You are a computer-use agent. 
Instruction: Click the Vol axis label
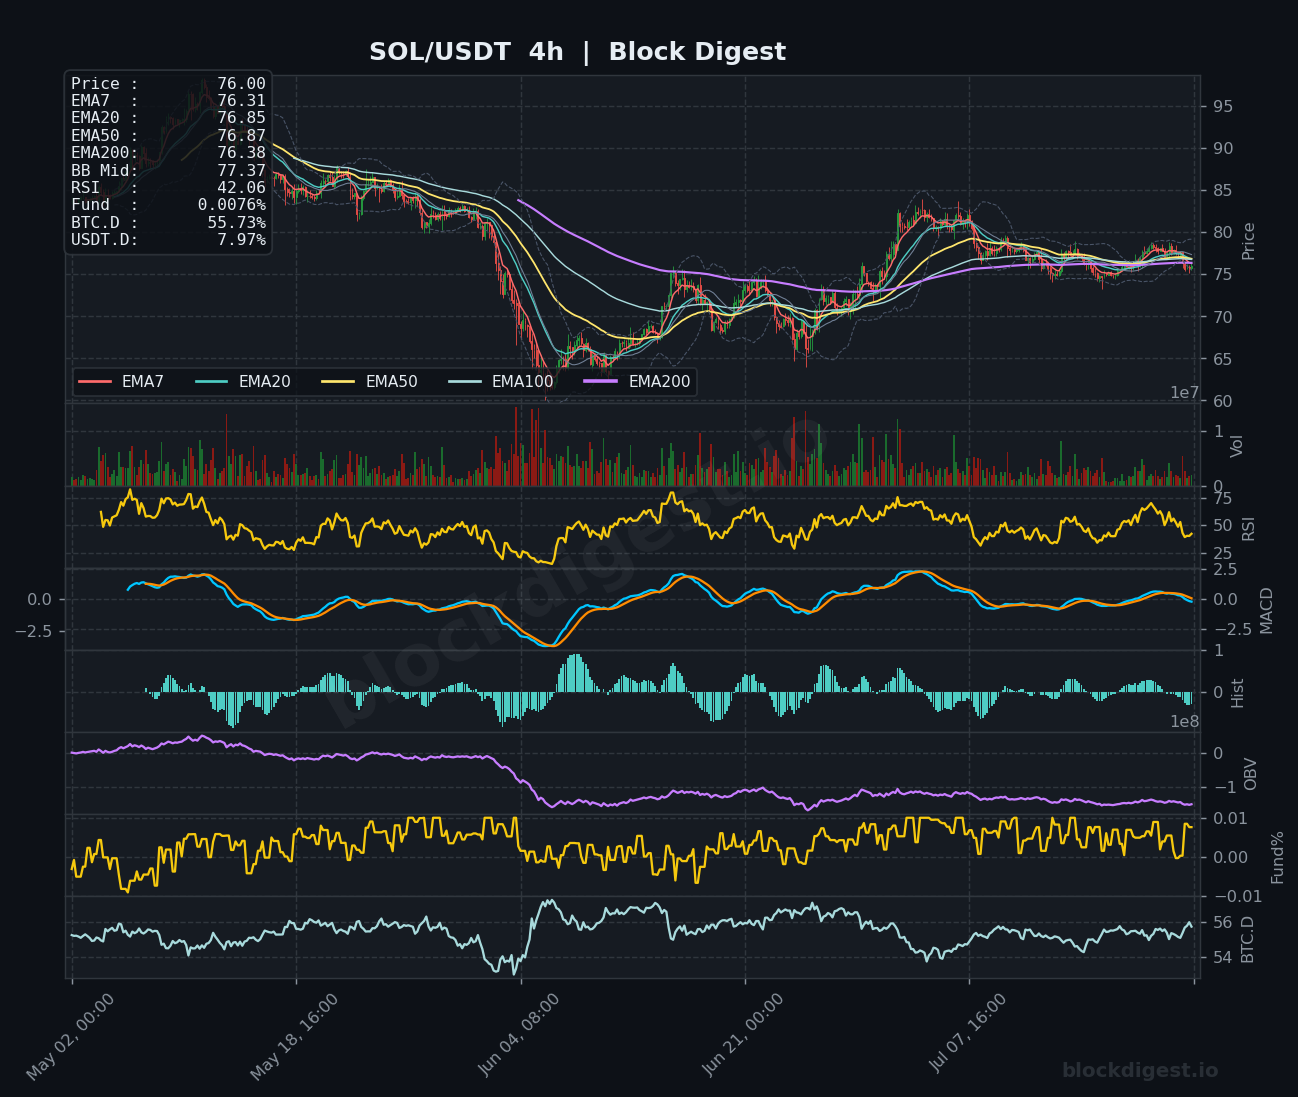coord(1237,446)
